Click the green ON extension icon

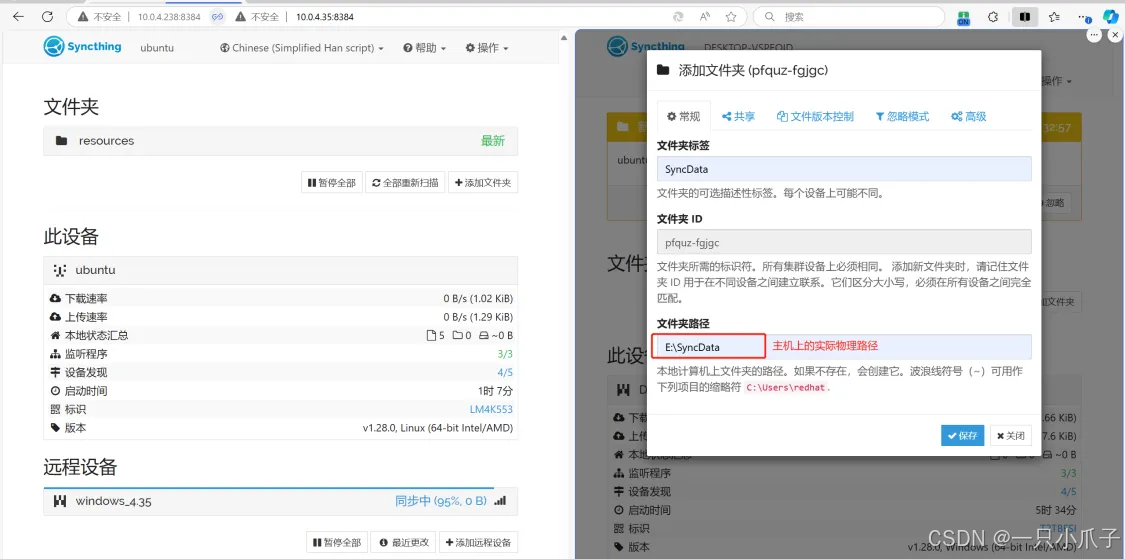tap(964, 17)
